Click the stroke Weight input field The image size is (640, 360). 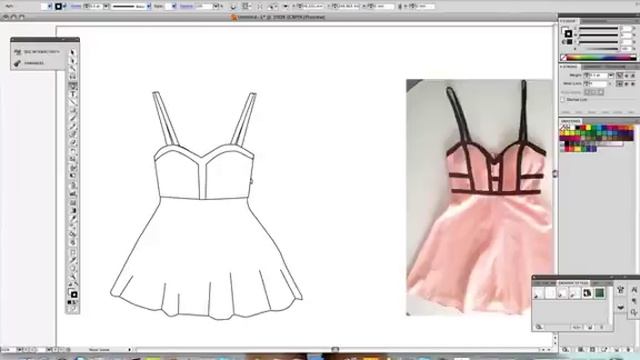click(598, 76)
